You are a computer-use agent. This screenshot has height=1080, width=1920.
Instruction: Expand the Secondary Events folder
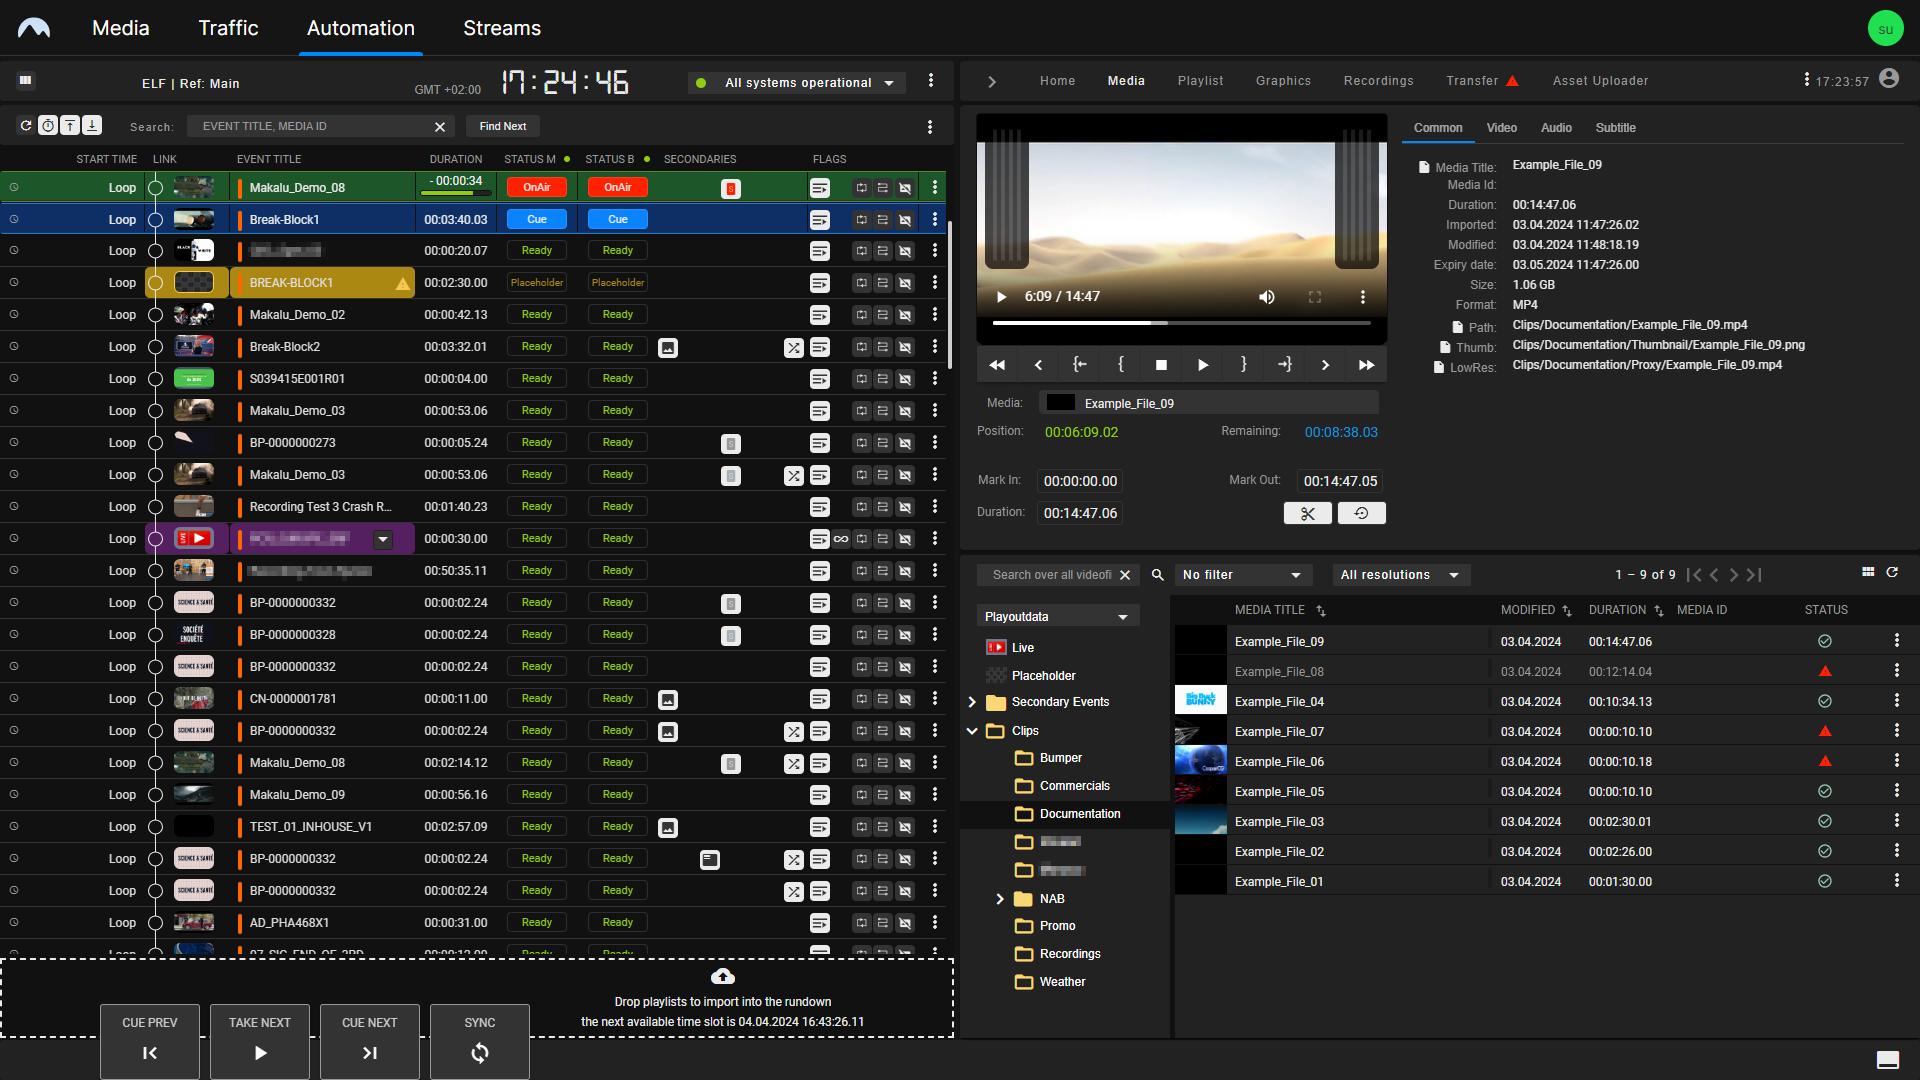point(972,702)
